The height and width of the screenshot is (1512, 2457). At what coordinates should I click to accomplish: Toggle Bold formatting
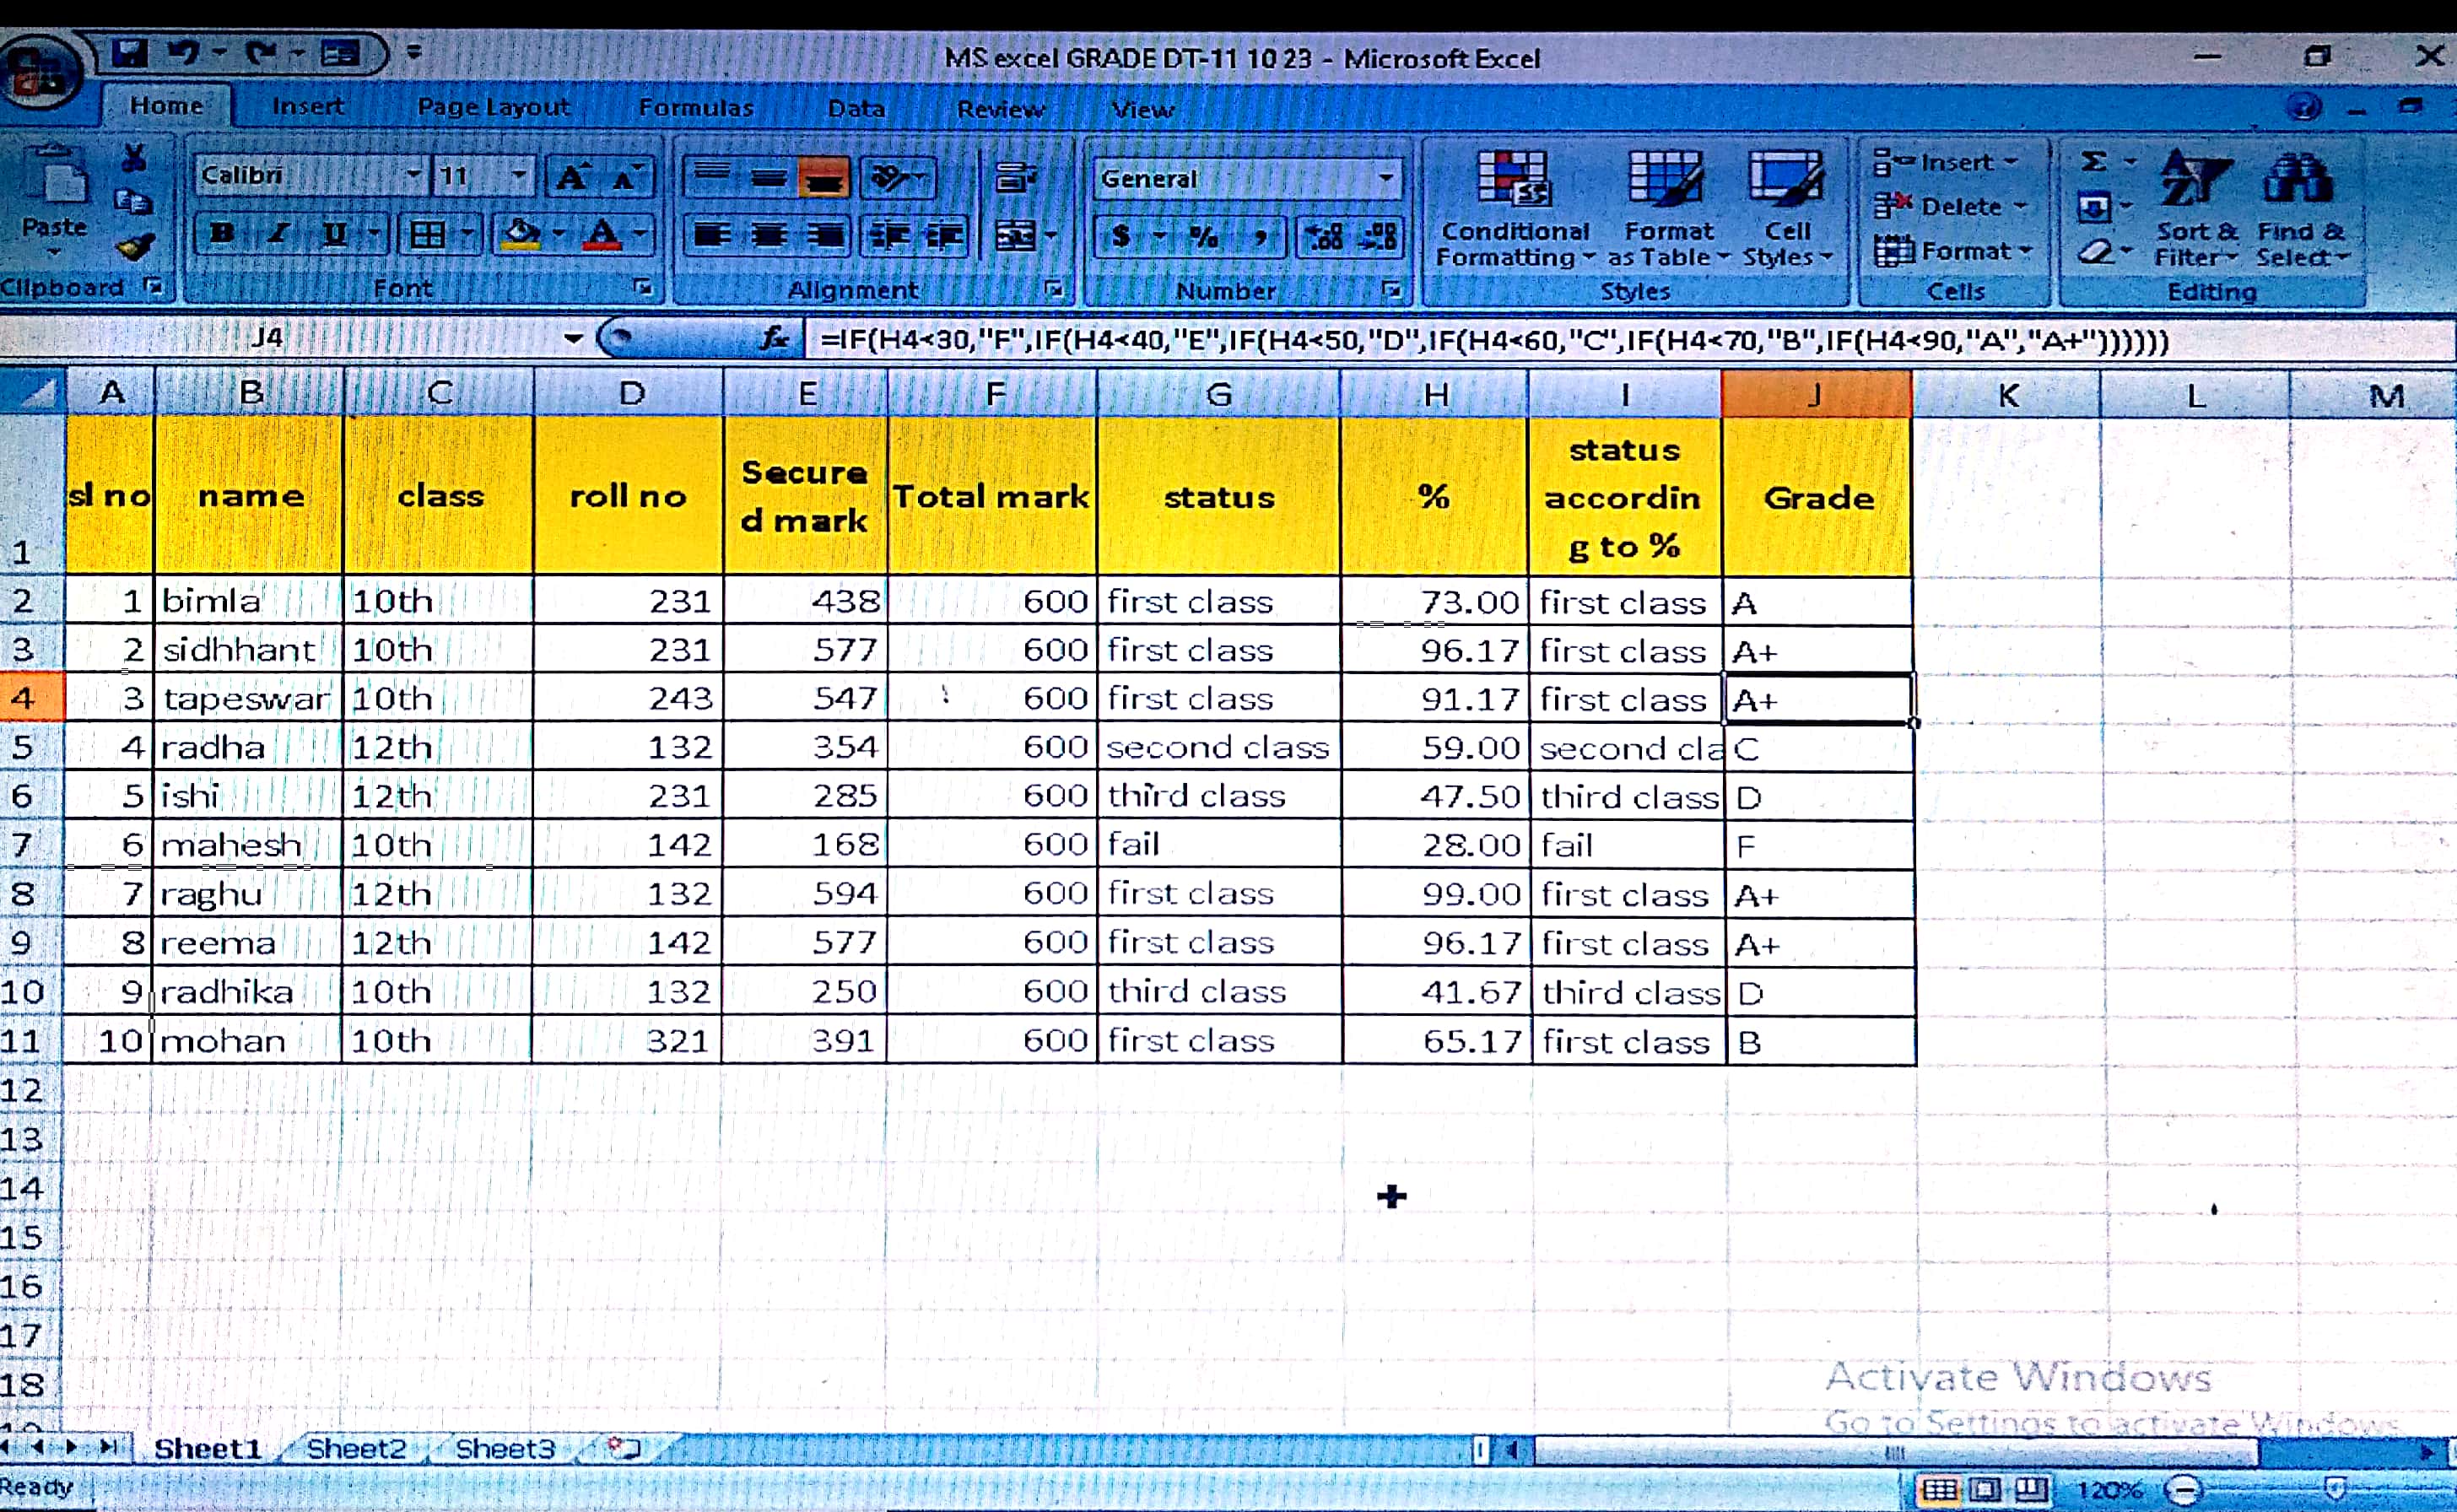coord(222,234)
